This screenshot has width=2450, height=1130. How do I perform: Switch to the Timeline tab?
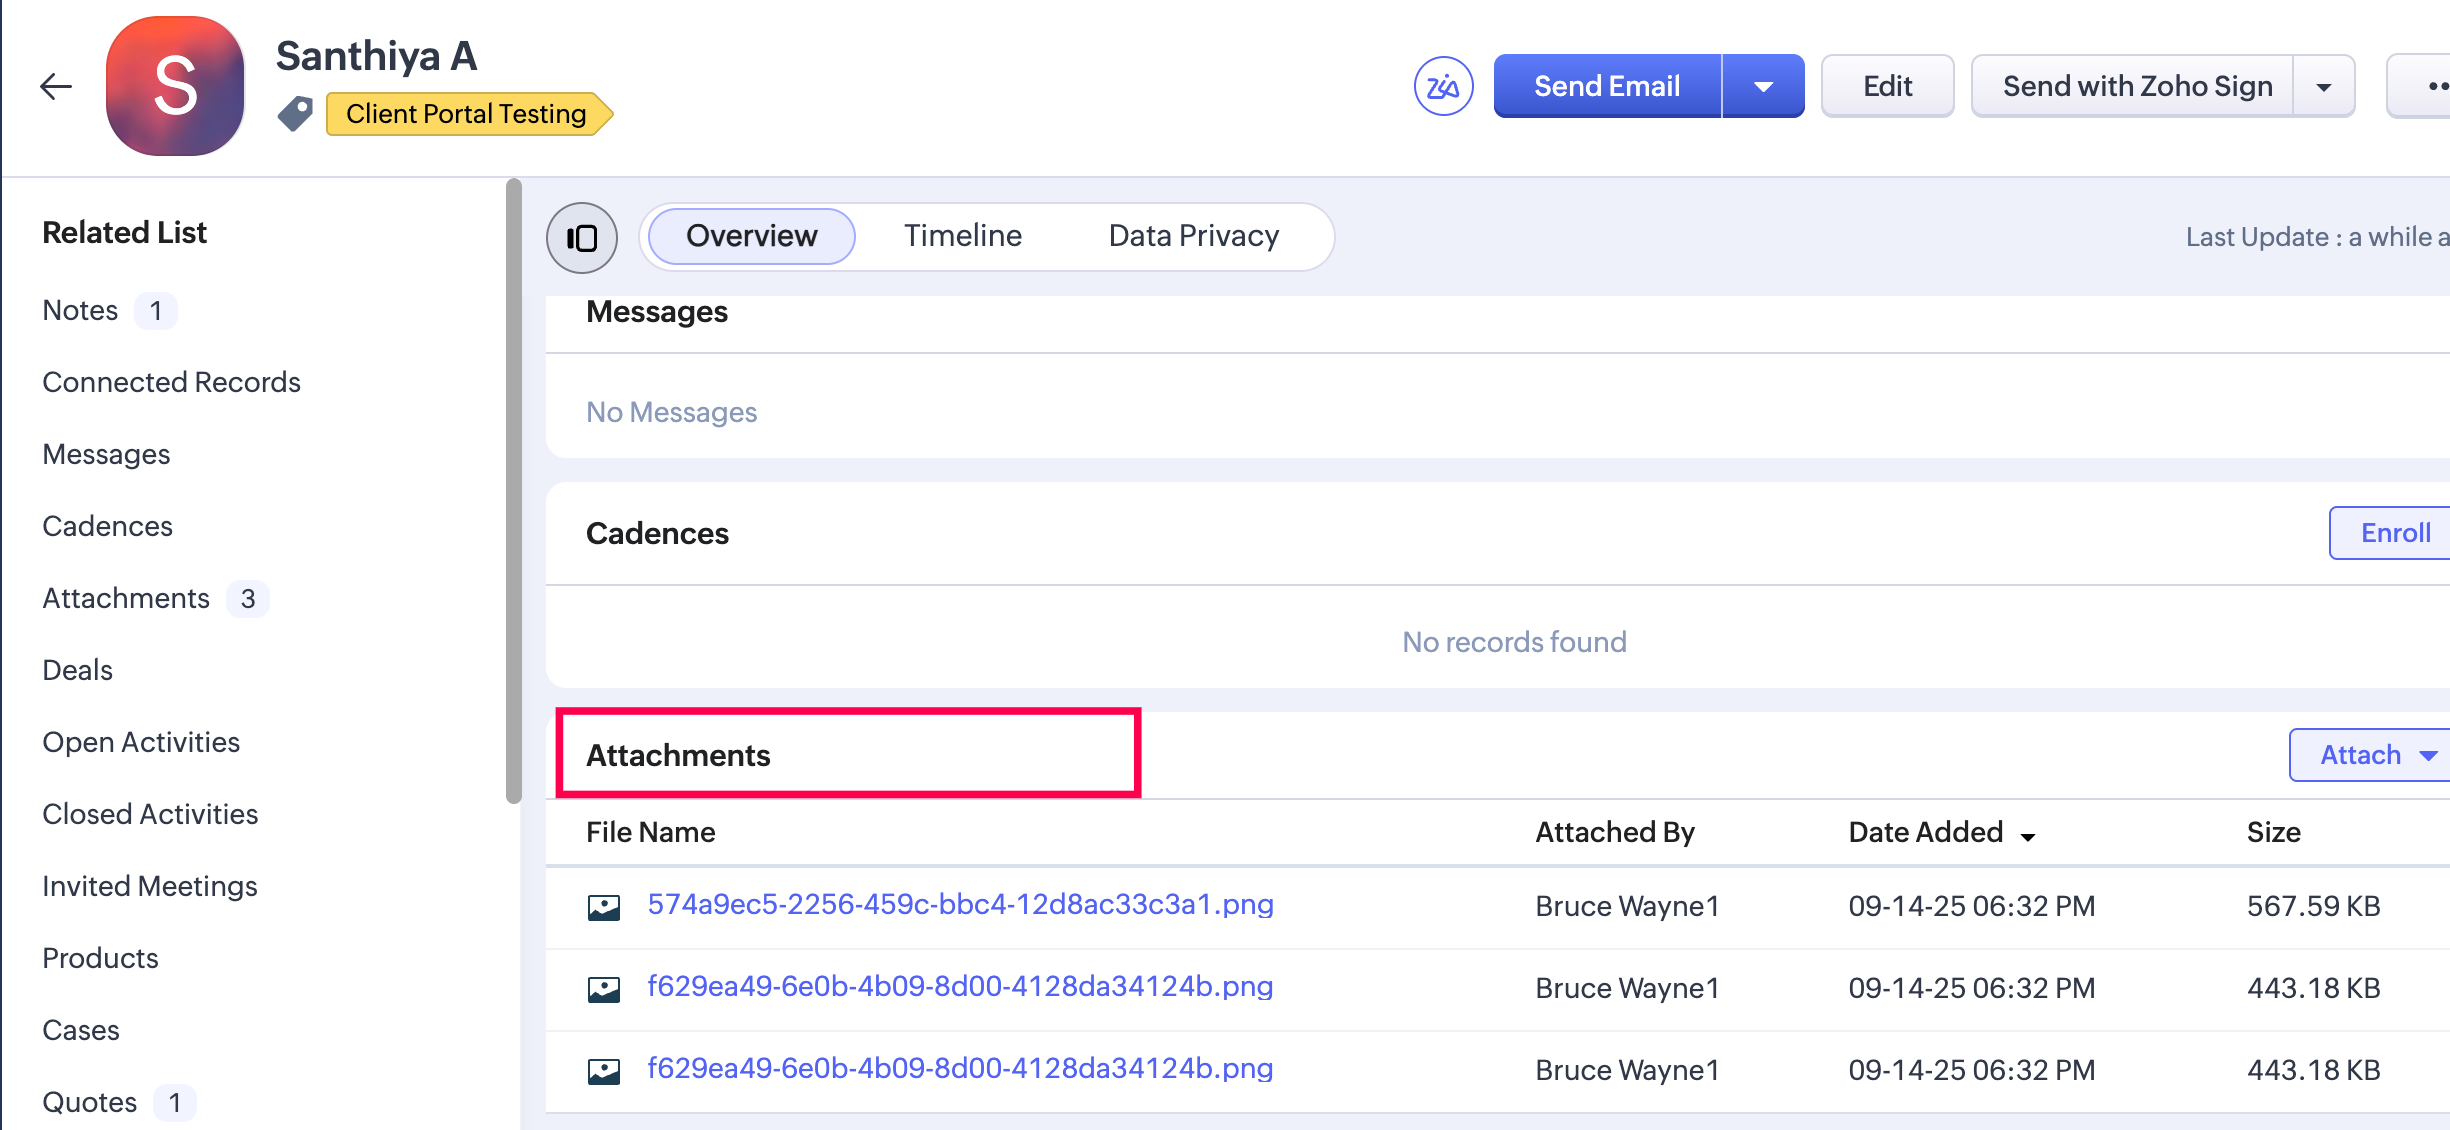(962, 236)
